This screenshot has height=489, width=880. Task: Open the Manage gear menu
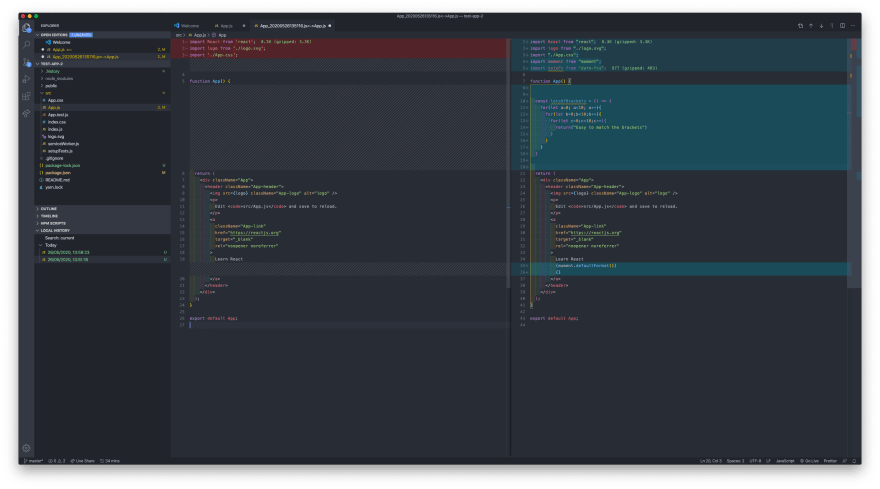tap(26, 448)
